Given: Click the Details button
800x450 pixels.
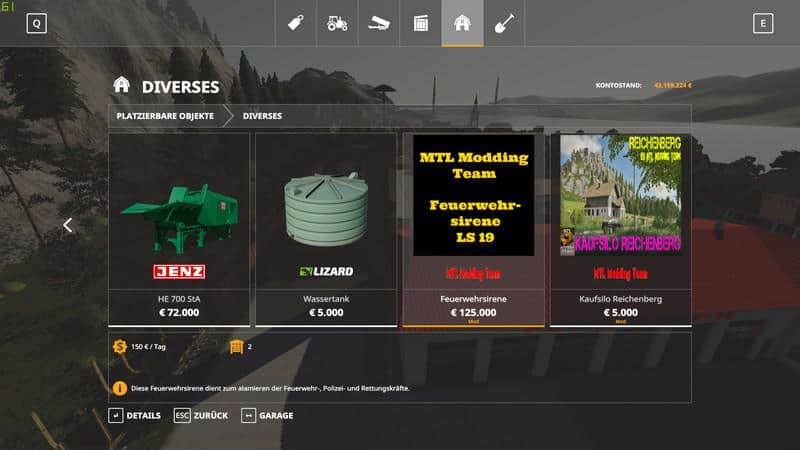Looking at the screenshot, I should click(x=135, y=415).
